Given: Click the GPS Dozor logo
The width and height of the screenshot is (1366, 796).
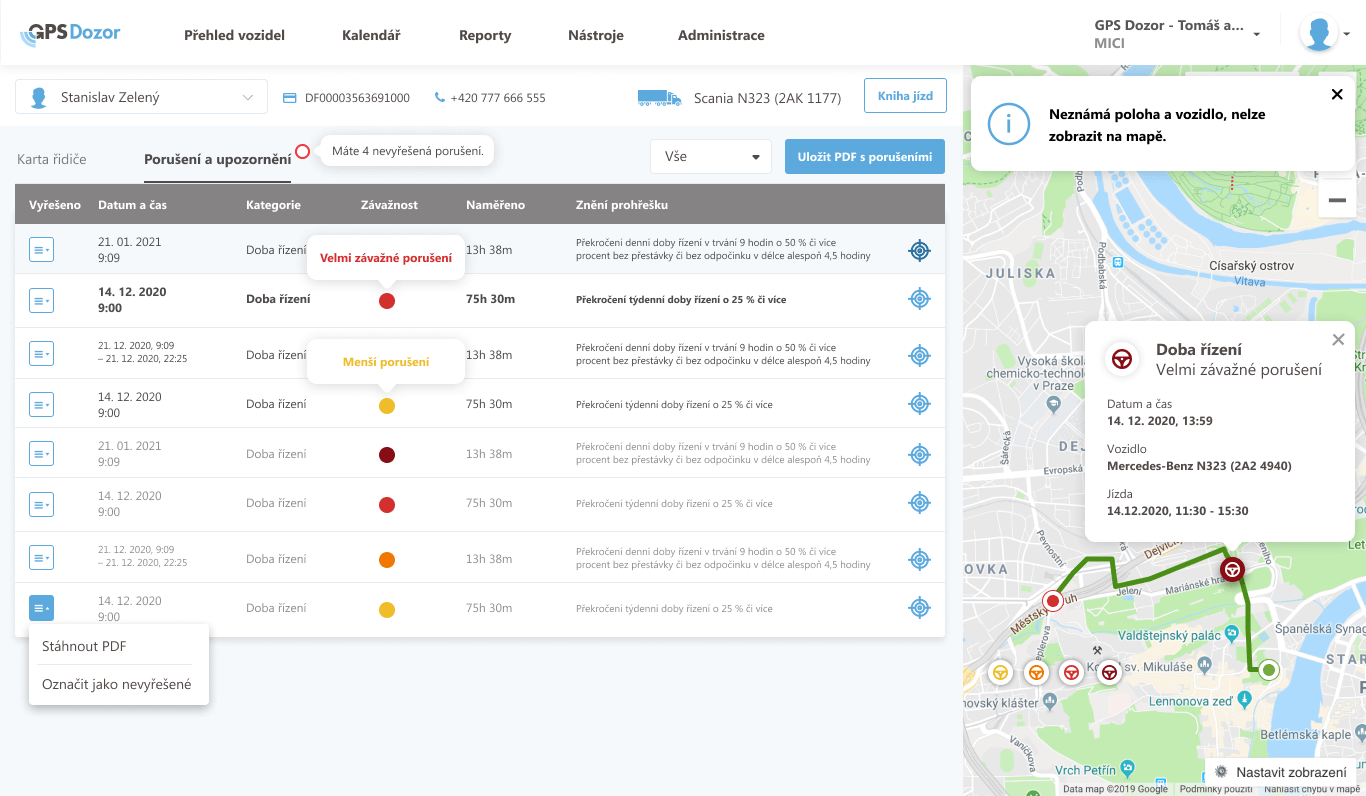Looking at the screenshot, I should click(70, 34).
